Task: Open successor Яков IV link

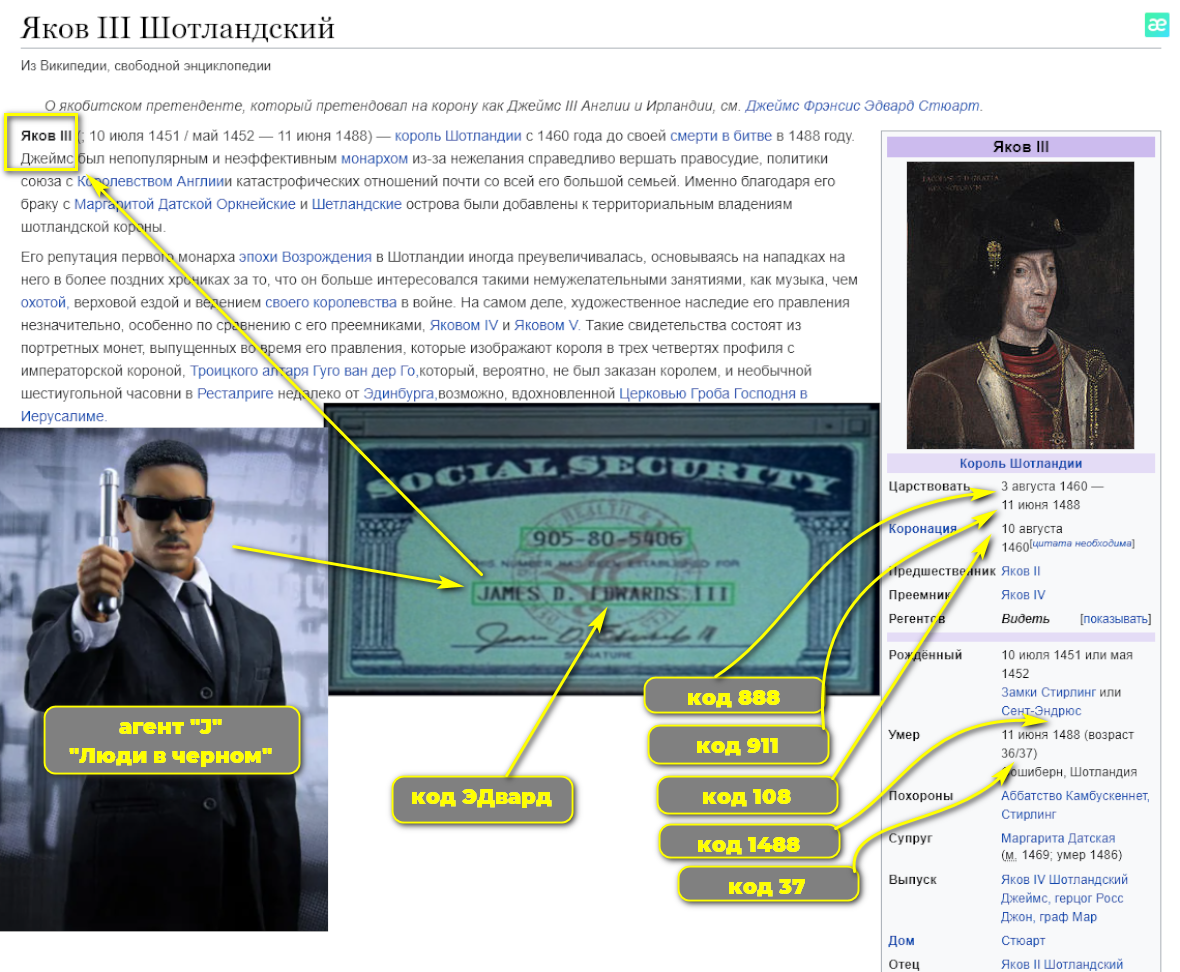Action: [x=1023, y=595]
